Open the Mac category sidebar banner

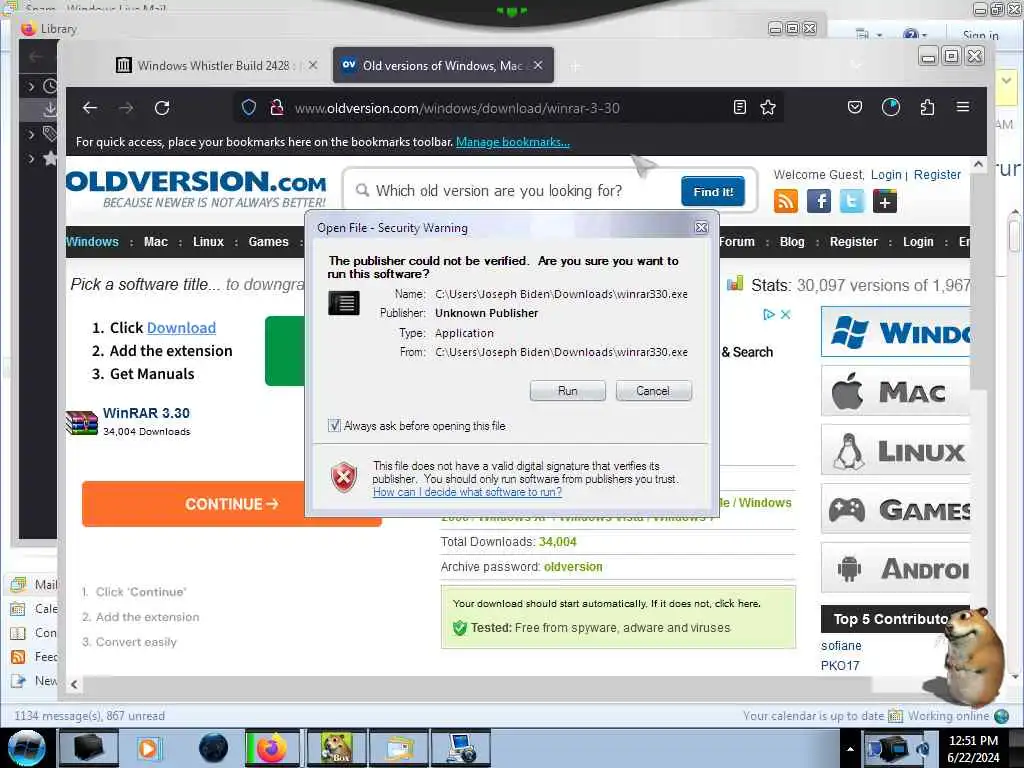[895, 391]
